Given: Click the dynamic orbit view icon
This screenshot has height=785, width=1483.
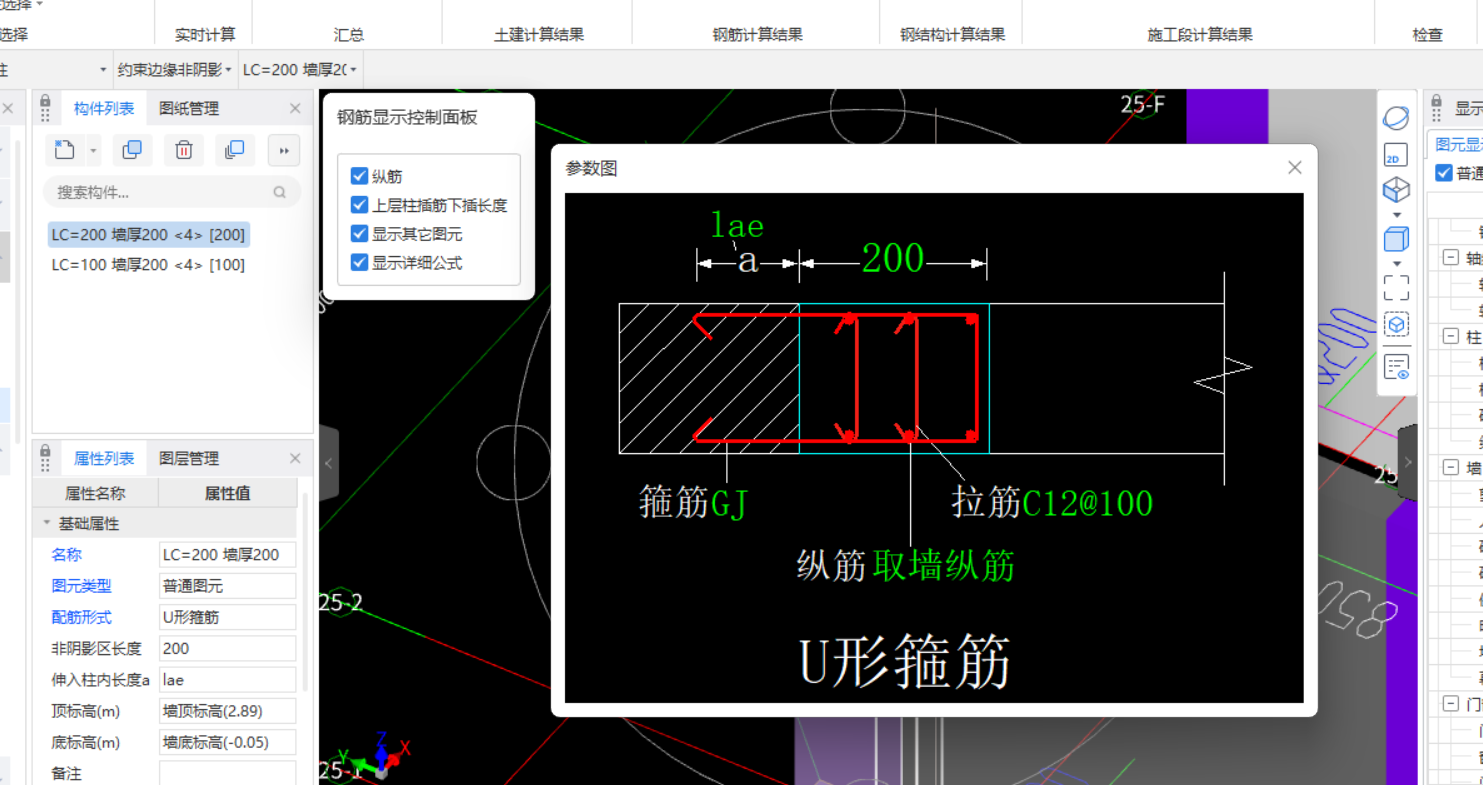Looking at the screenshot, I should [1396, 118].
